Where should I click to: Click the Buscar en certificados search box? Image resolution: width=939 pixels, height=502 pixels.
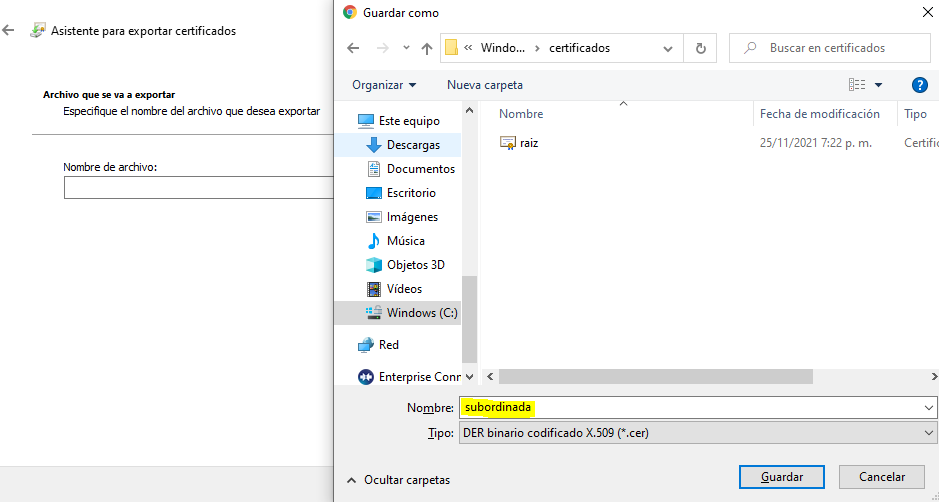835,48
